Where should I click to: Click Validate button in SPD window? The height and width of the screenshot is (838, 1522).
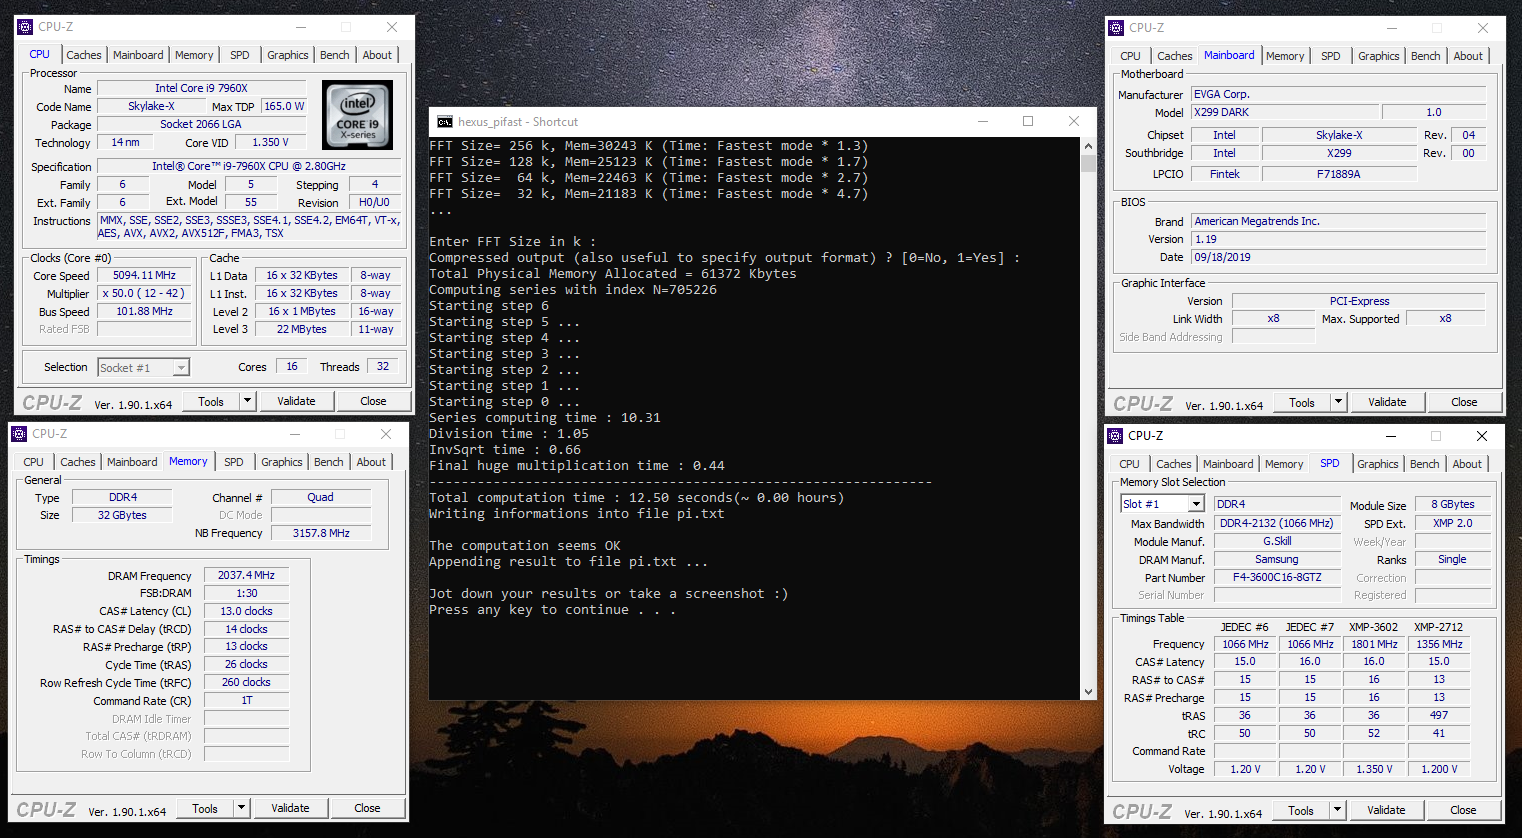(x=1386, y=810)
